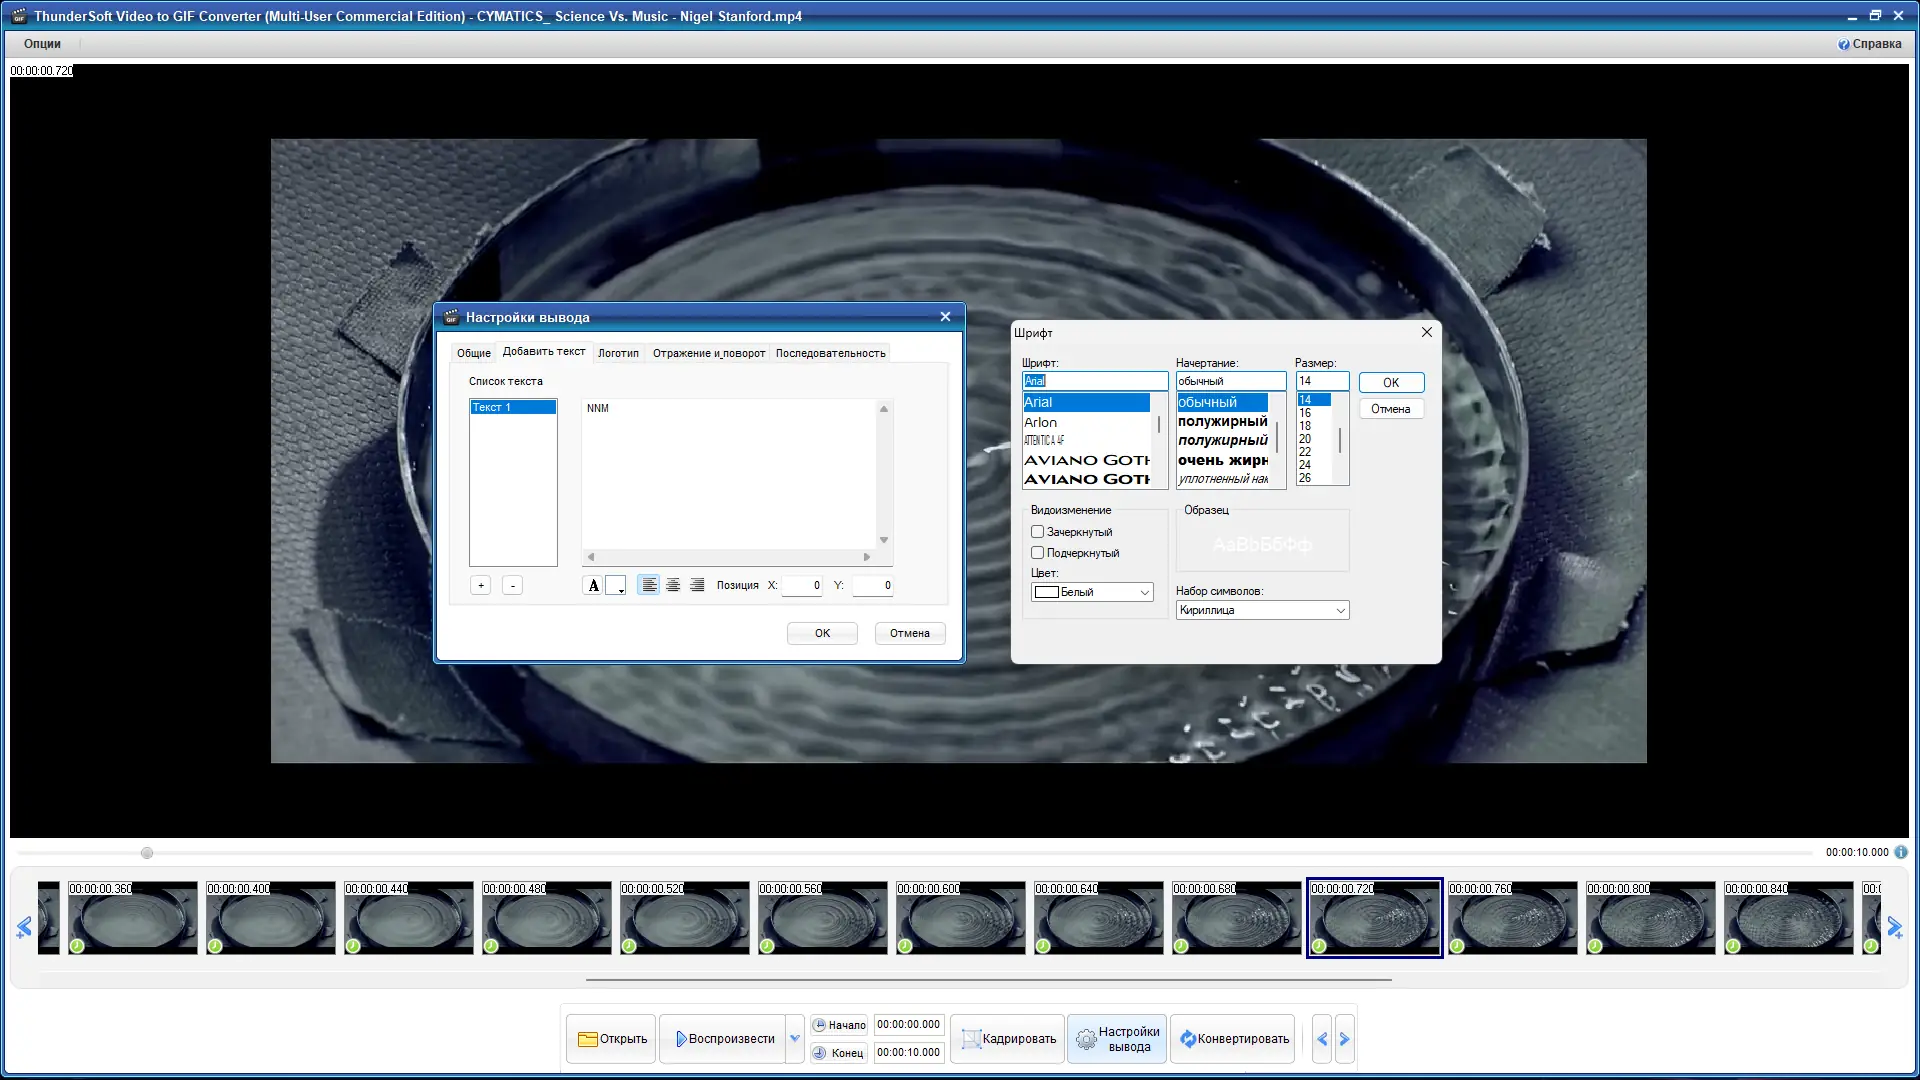Click the Кадрировать crop icon button
1920x1080 pixels.
point(1008,1039)
